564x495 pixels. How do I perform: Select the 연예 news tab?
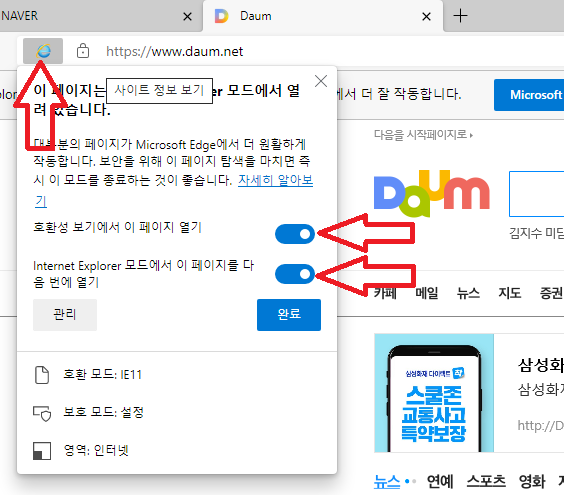[440, 481]
